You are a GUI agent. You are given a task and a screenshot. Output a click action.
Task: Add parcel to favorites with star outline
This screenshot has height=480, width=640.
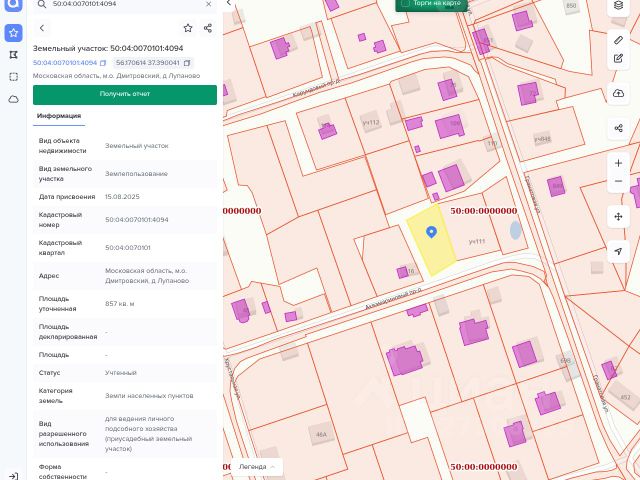click(188, 28)
